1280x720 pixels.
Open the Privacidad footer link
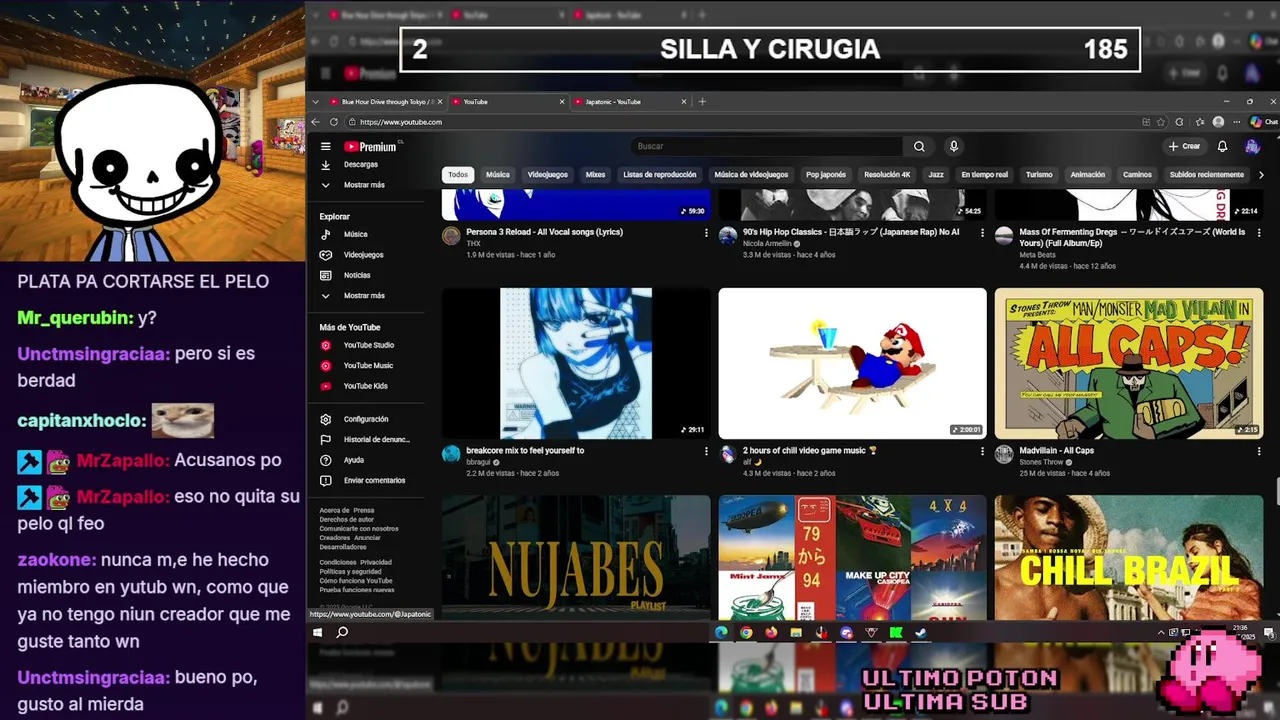376,563
